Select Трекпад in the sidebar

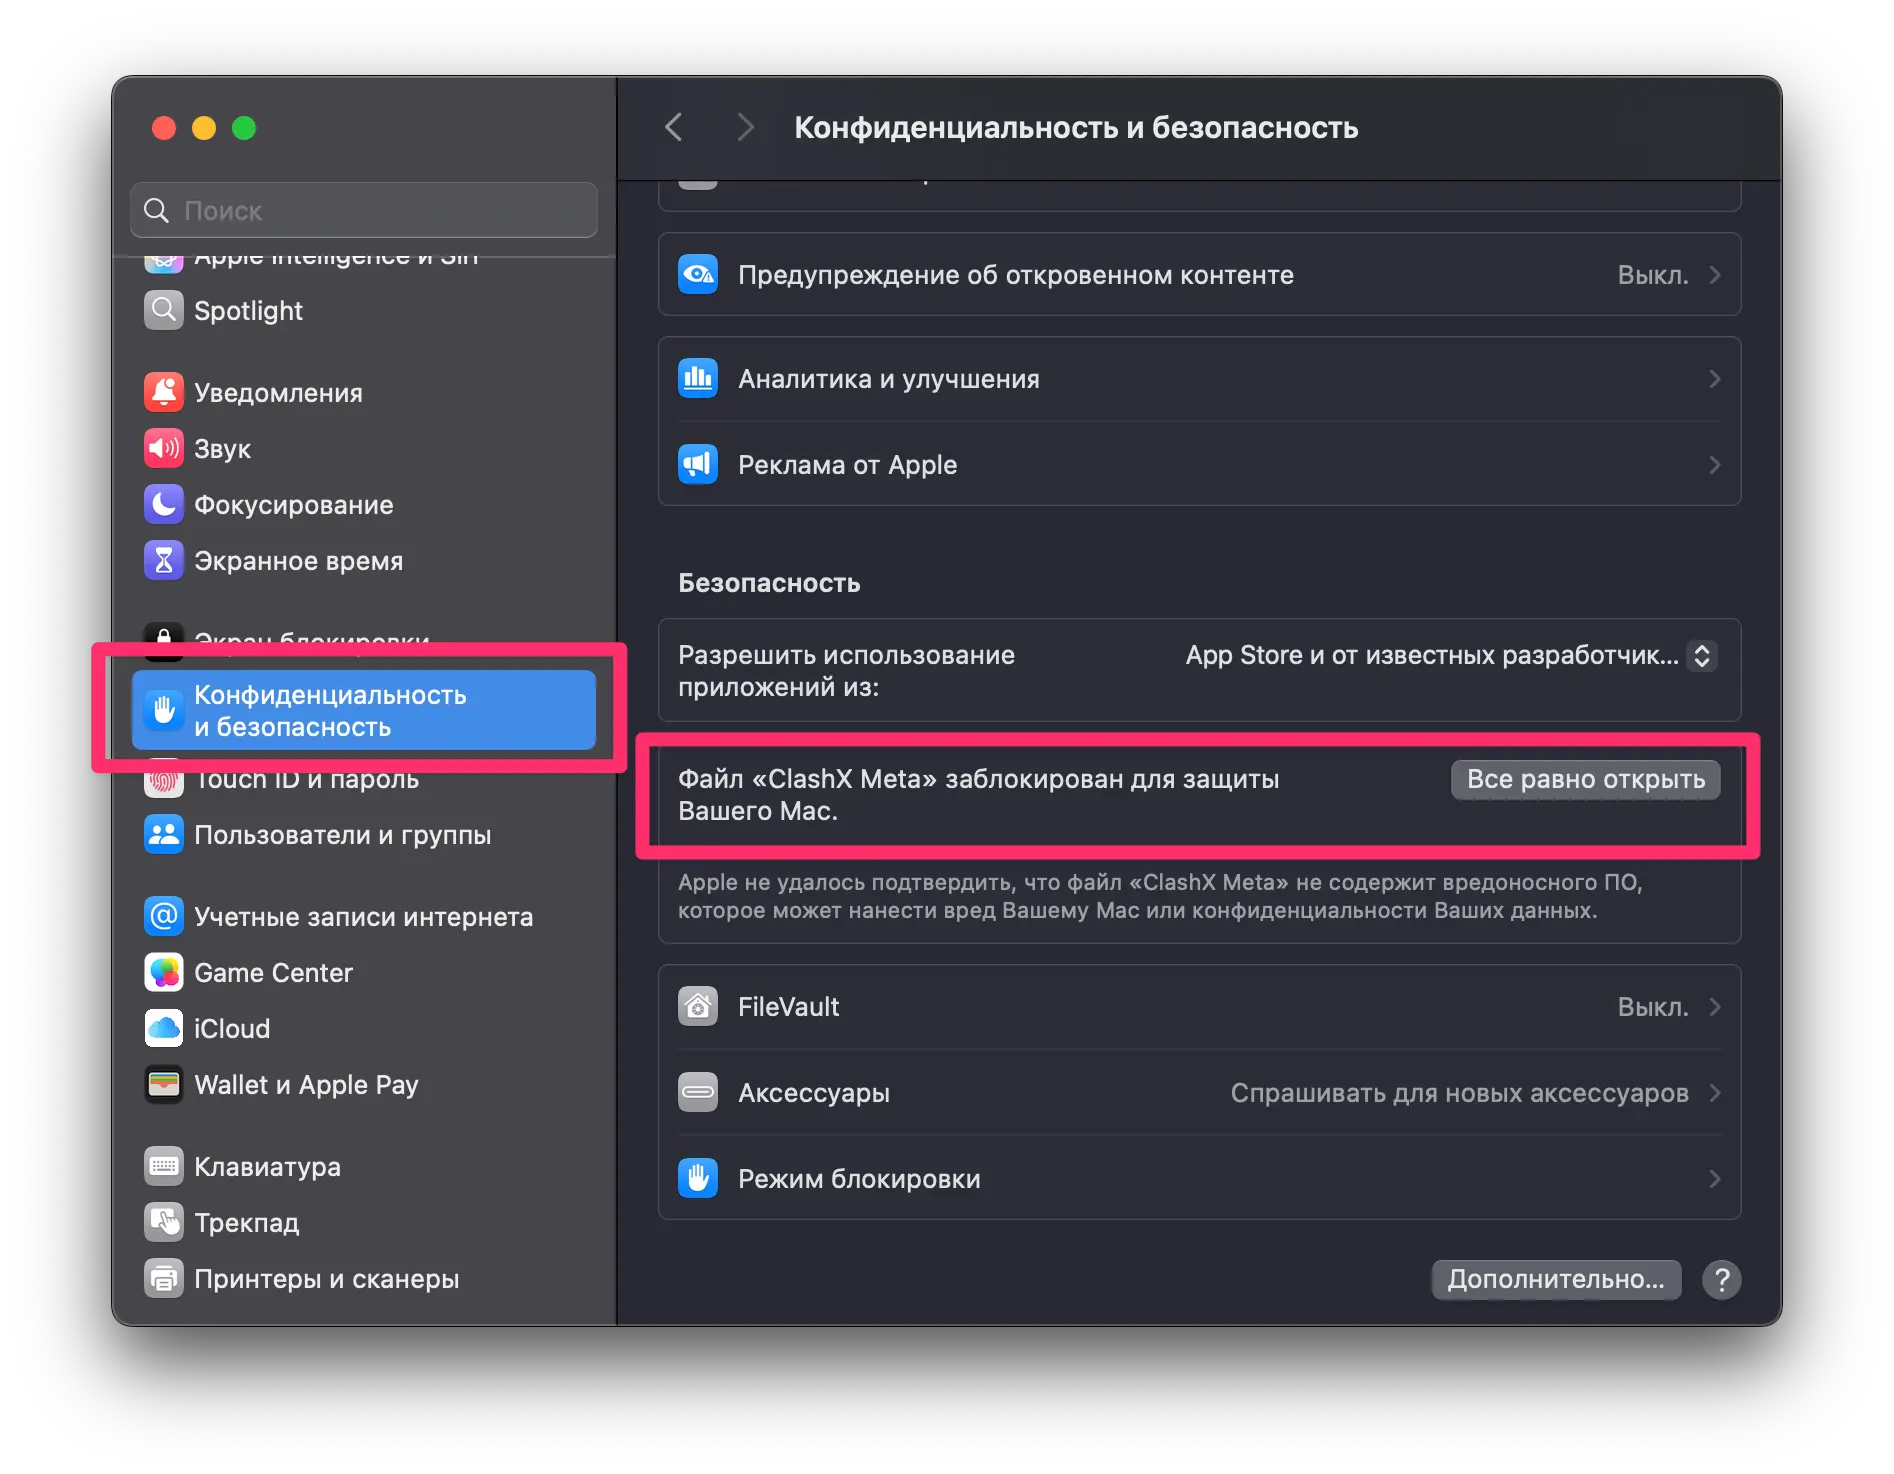click(x=245, y=1222)
